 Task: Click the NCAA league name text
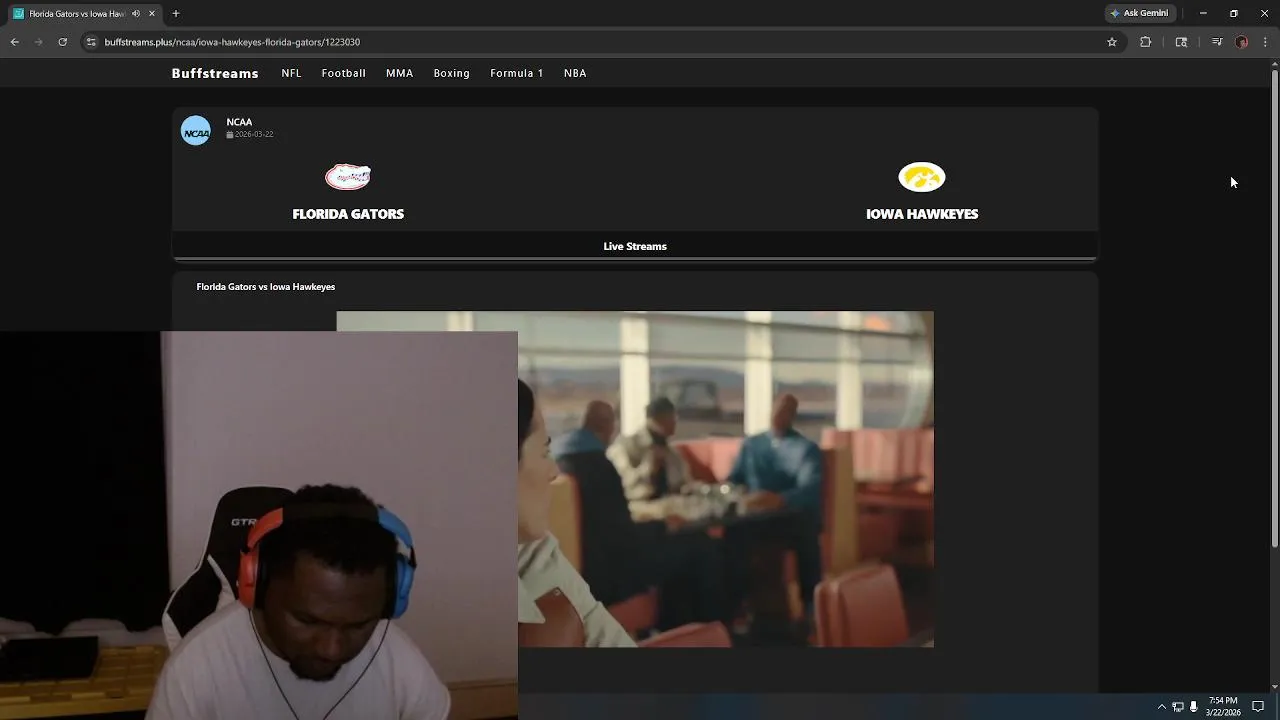point(239,122)
